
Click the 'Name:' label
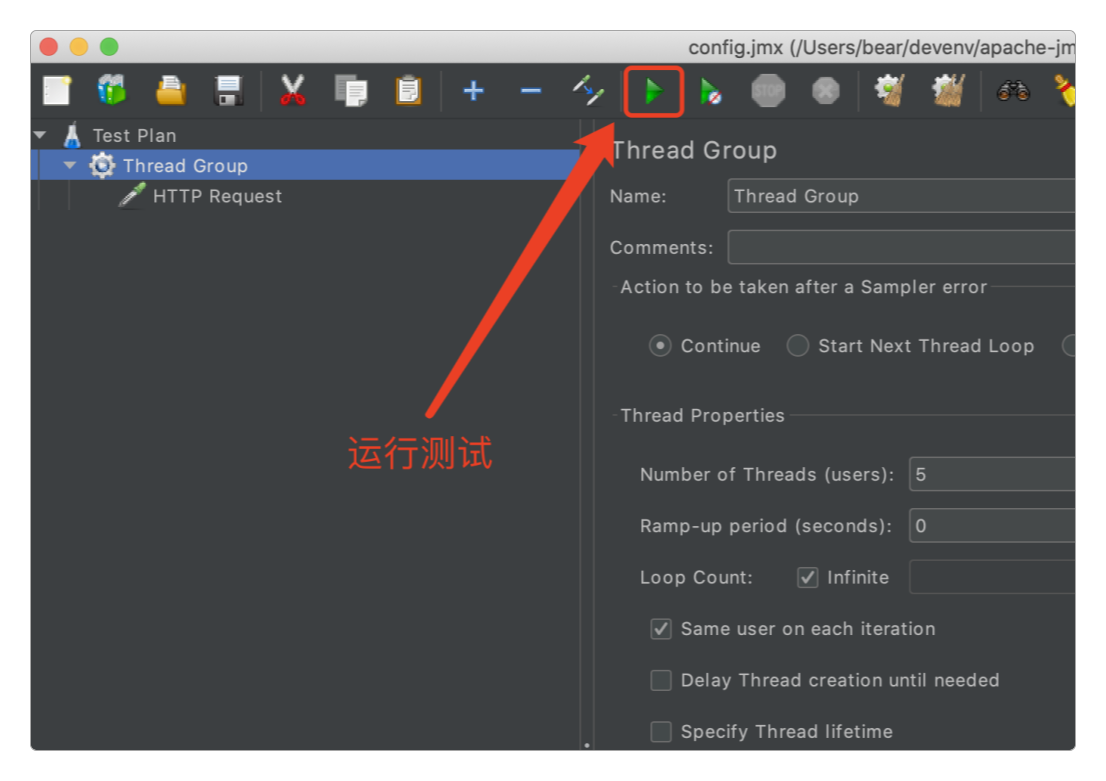point(638,196)
